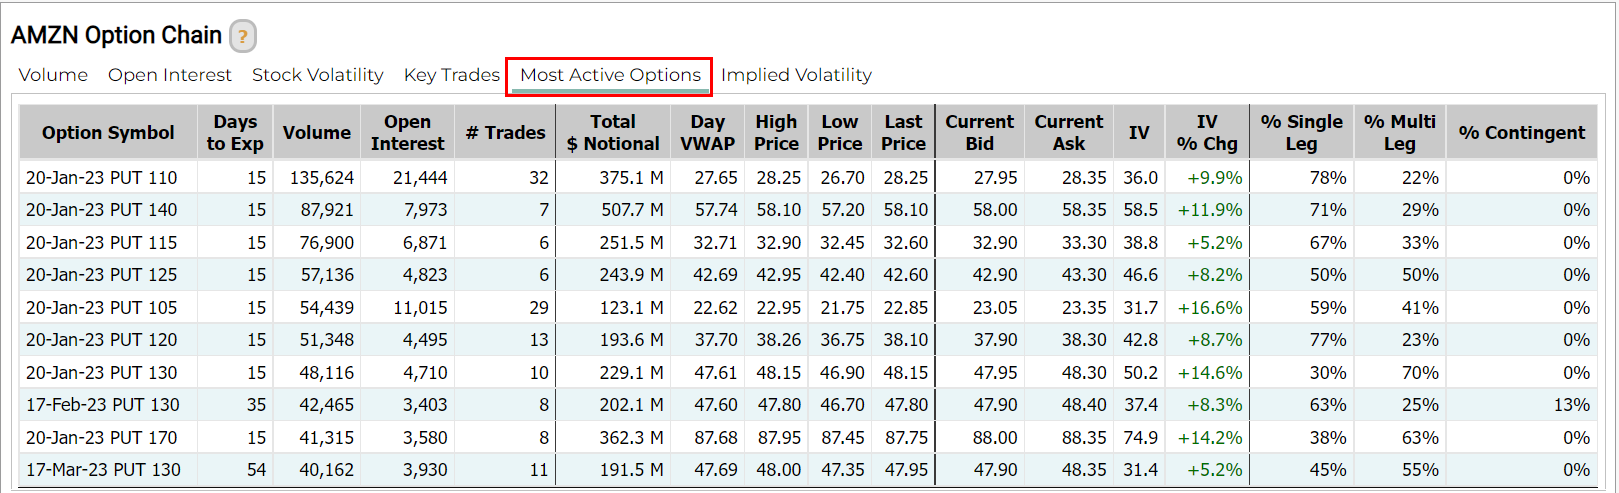The width and height of the screenshot is (1619, 493).
Task: Click days to exp value 35
Action: [256, 404]
